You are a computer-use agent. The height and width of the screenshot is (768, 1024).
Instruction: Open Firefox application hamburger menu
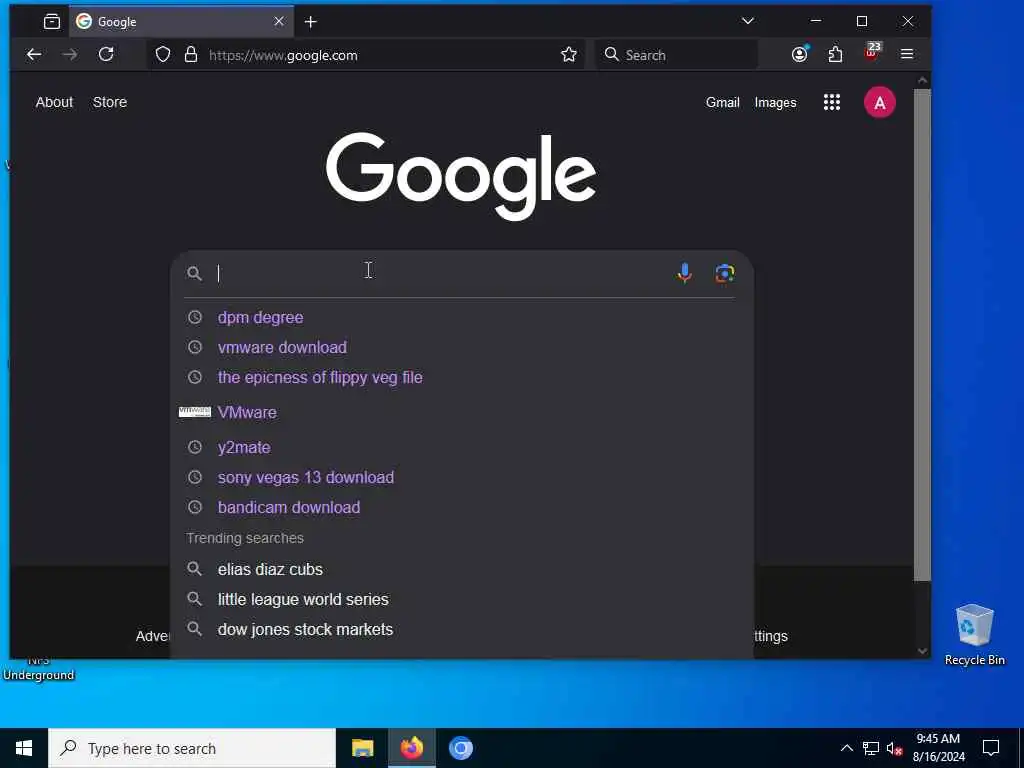point(907,54)
